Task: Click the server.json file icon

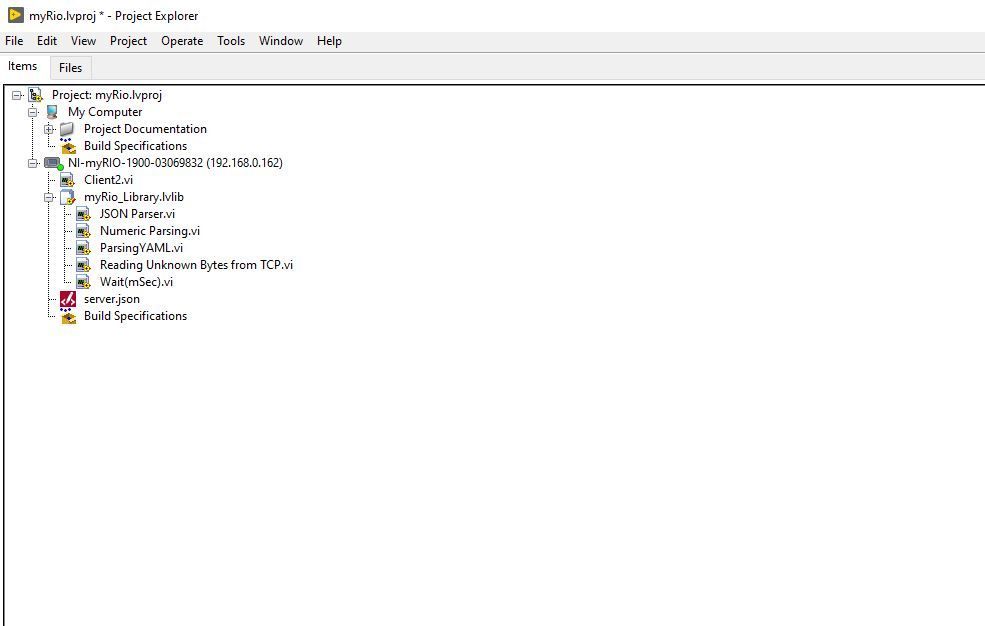Action: [x=68, y=299]
